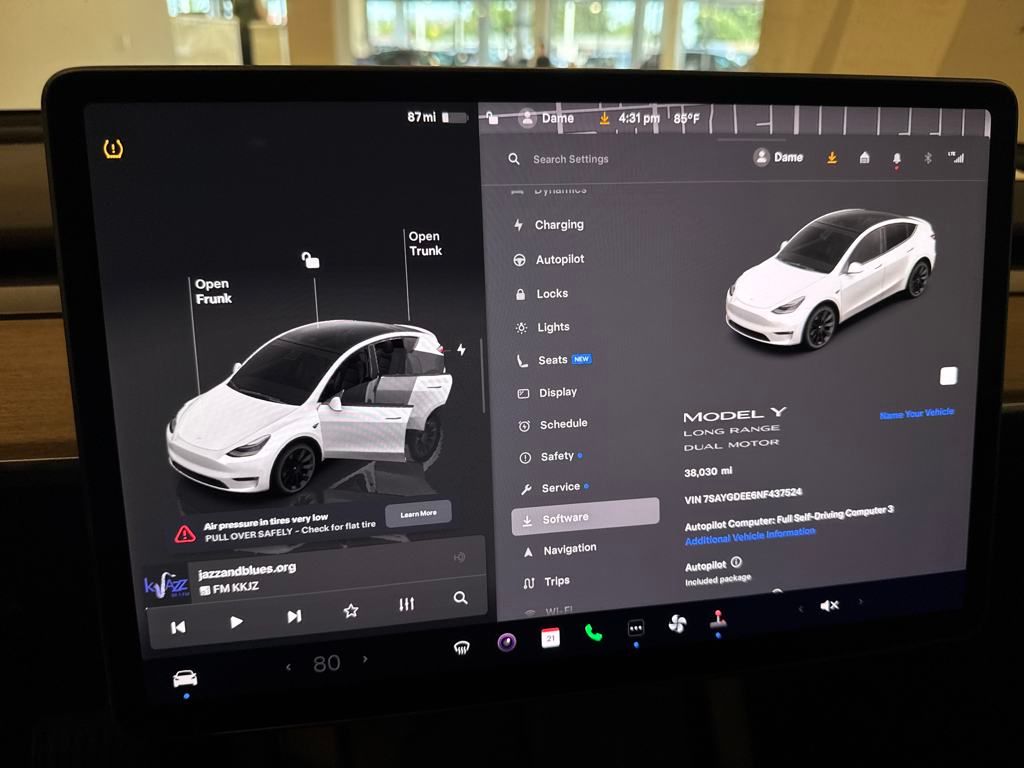Screen dimensions: 1024x768
Task: Tap the jazzandblues.org station title
Action: pyautogui.click(x=246, y=571)
